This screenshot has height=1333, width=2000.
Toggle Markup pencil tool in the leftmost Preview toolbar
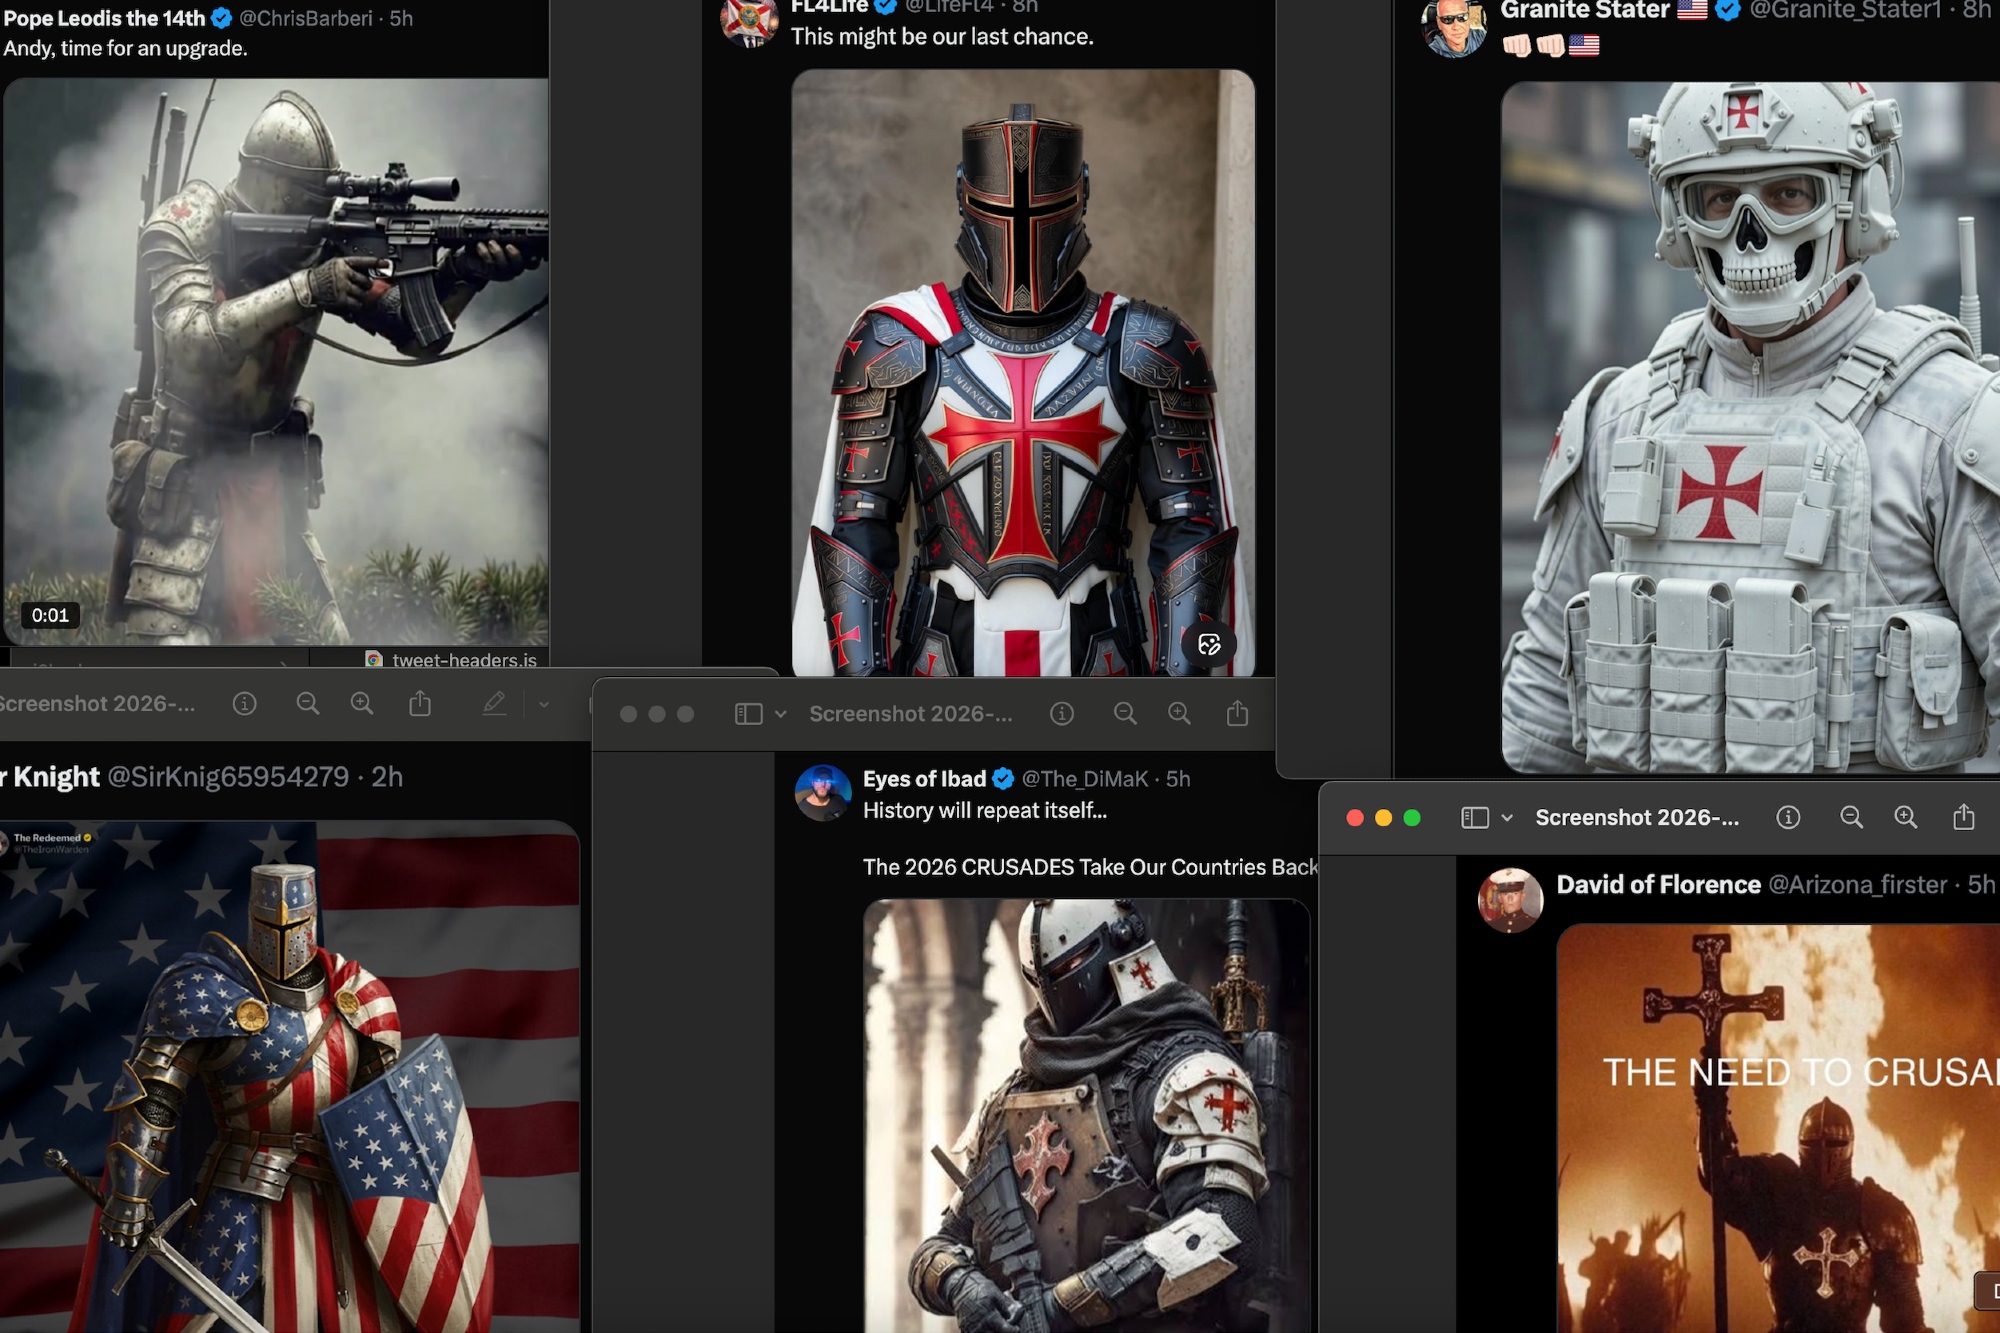tap(494, 704)
